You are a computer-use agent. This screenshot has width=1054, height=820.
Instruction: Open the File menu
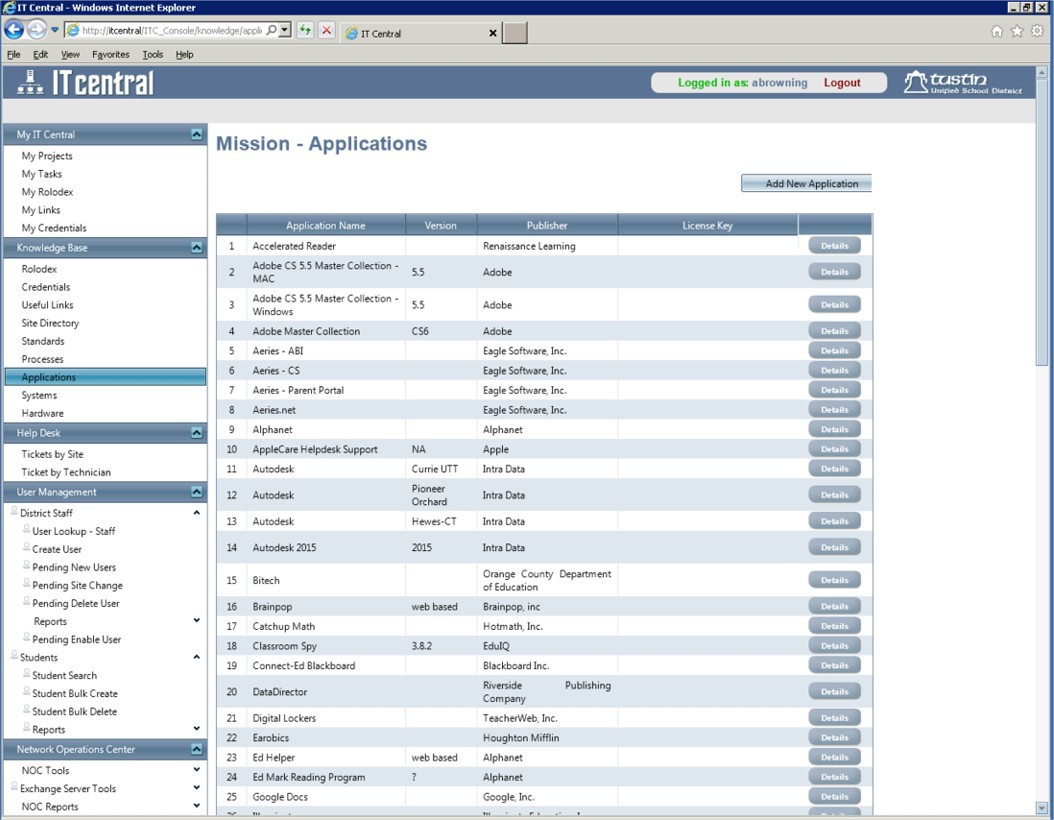(x=13, y=54)
